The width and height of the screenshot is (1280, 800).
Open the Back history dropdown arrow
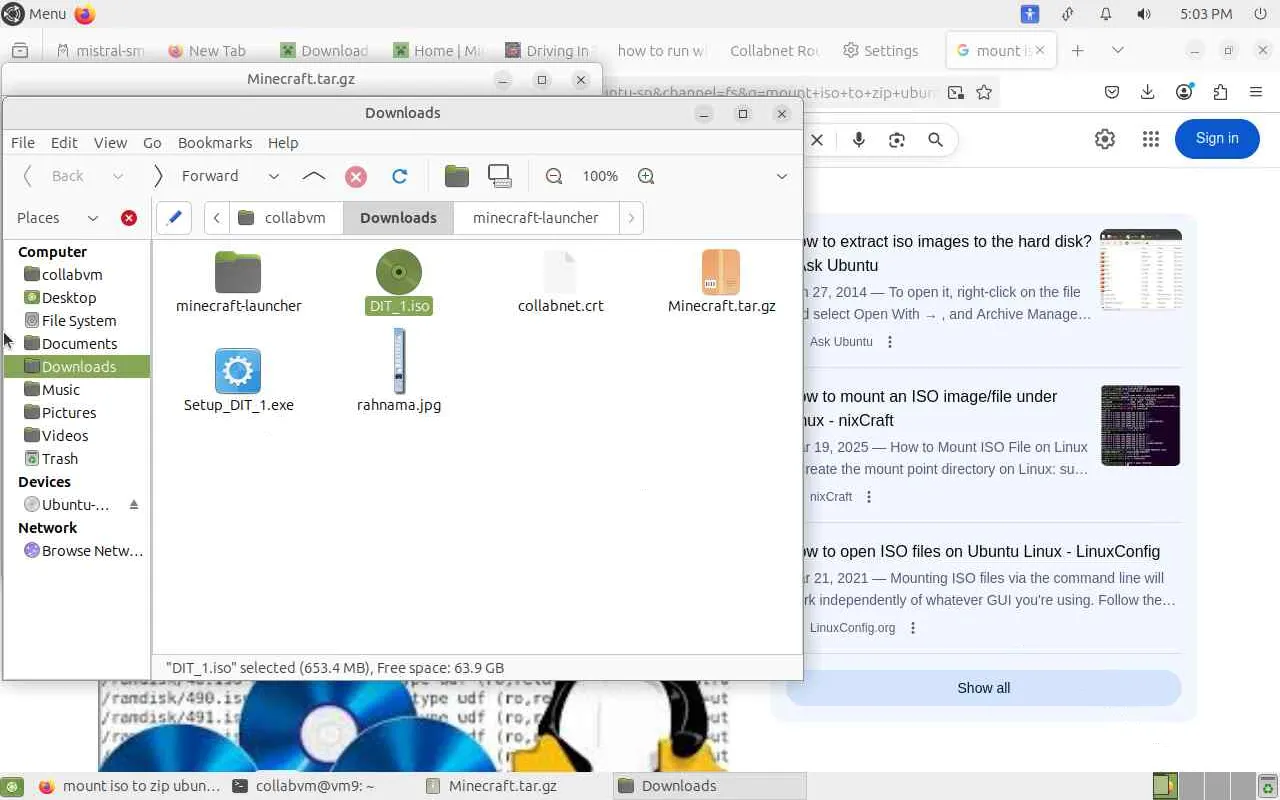118,176
